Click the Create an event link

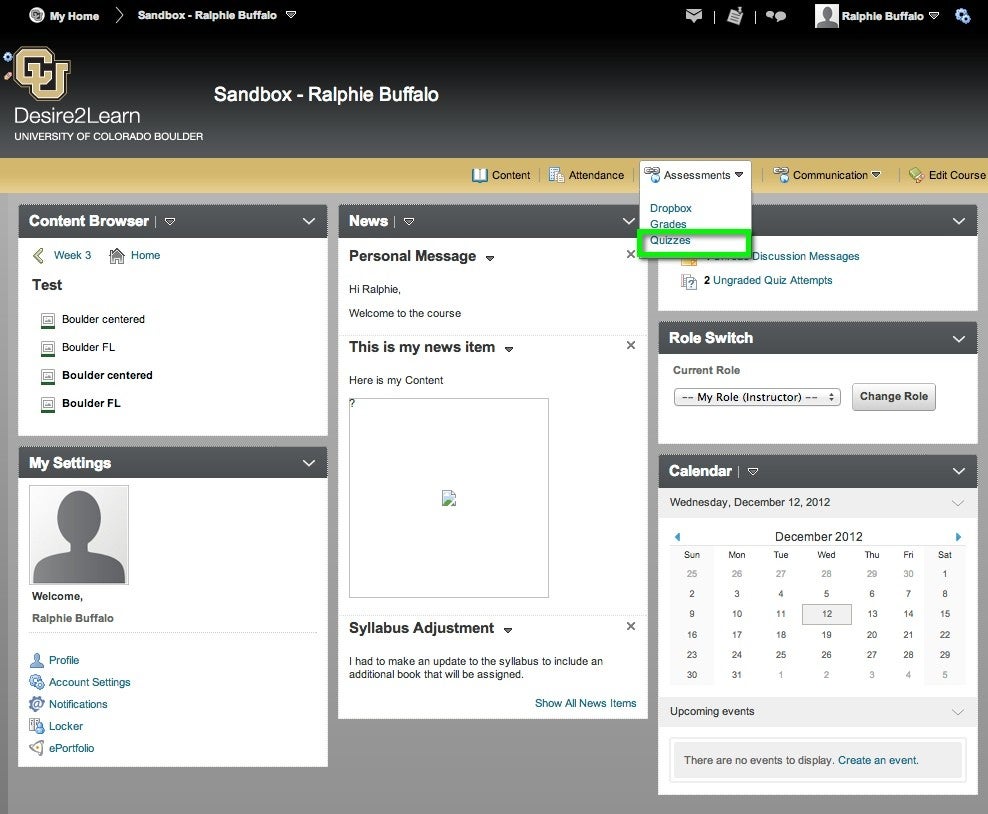click(878, 760)
